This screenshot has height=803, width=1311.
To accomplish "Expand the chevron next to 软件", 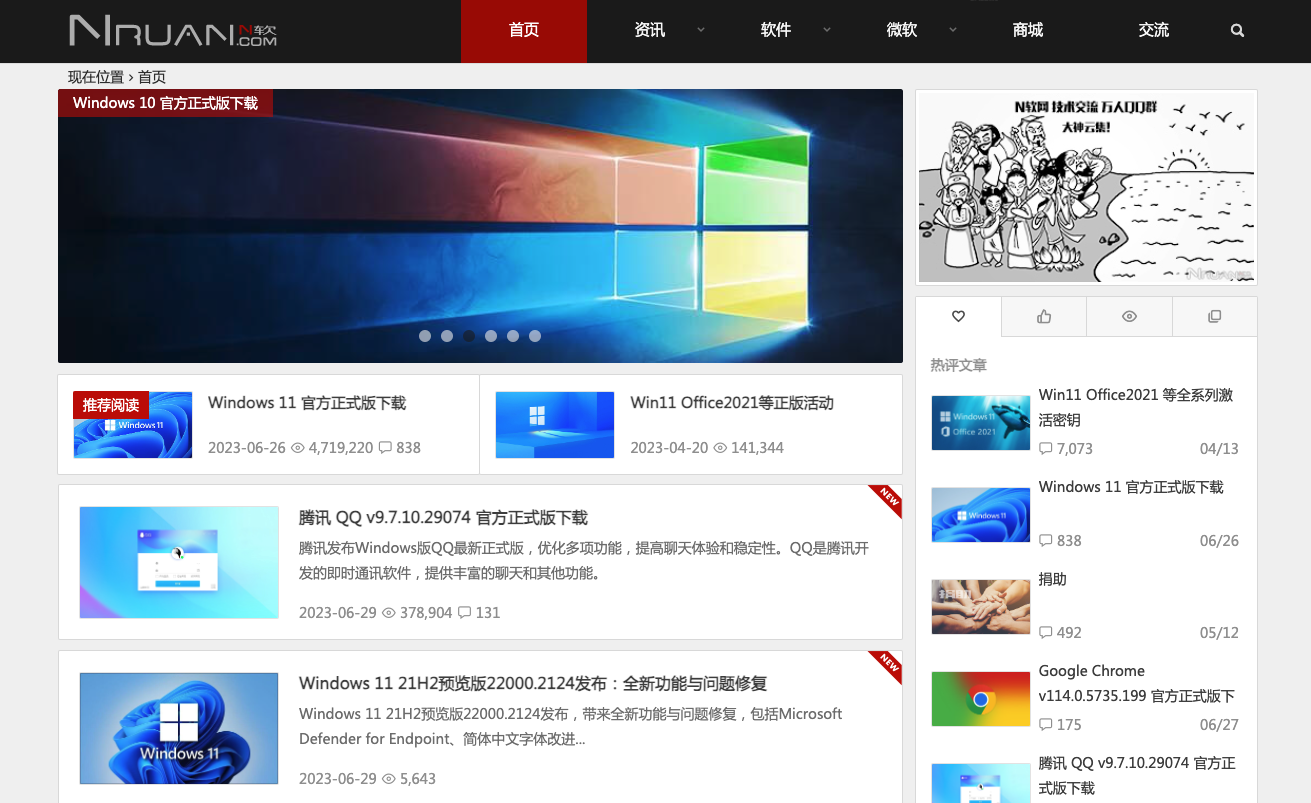I will tap(827, 30).
